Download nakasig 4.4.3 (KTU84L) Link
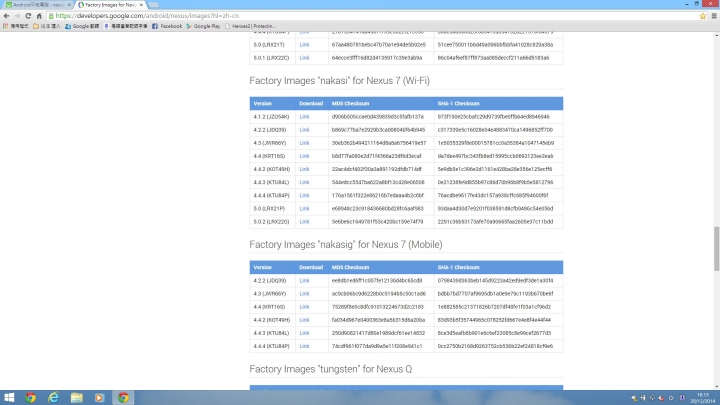Image resolution: width=720 pixels, height=405 pixels. (x=304, y=333)
